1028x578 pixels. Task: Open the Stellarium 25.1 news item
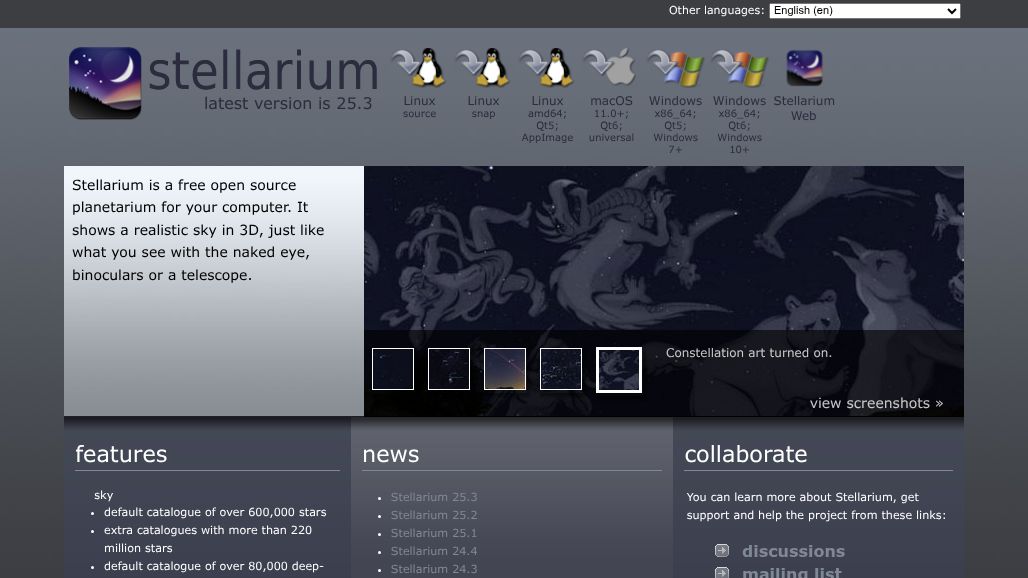point(434,533)
